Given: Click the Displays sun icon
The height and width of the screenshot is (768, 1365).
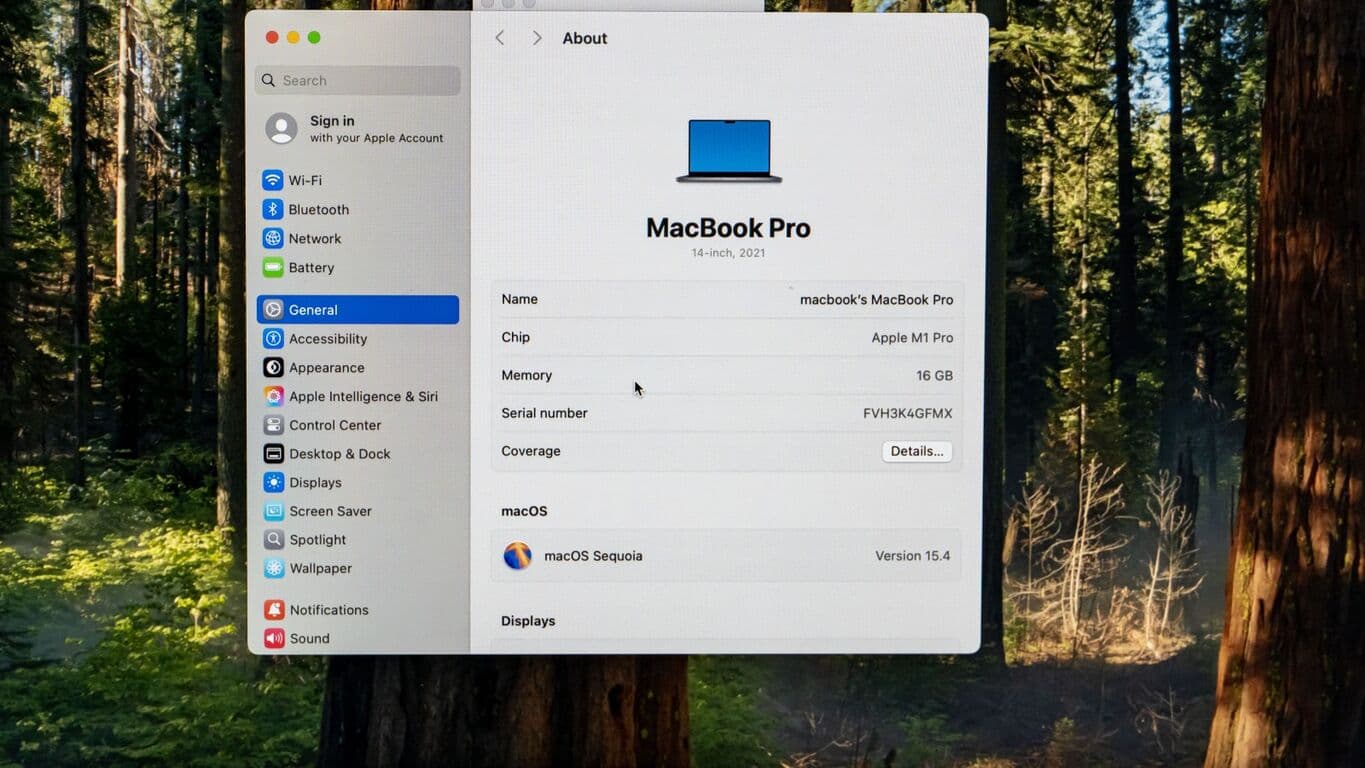Looking at the screenshot, I should 273,482.
